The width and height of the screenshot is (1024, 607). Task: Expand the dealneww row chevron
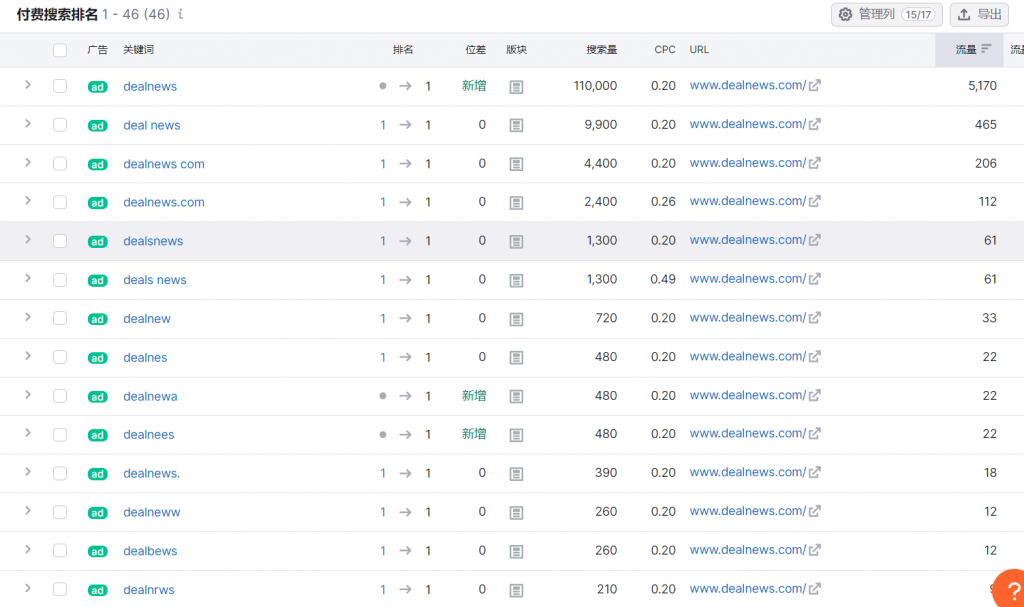(27, 510)
